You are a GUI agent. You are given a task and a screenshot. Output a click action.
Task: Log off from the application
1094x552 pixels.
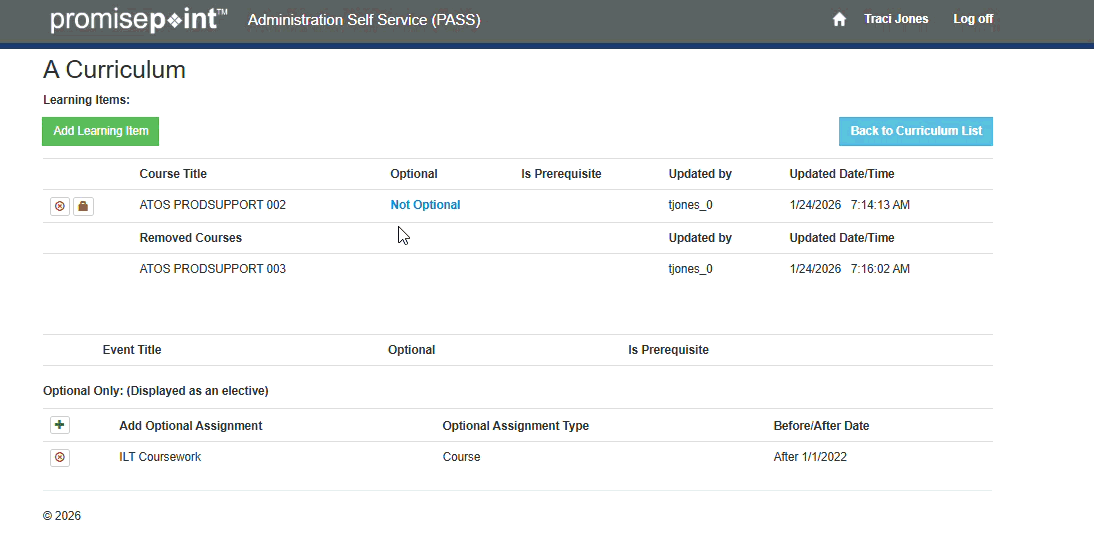972,19
